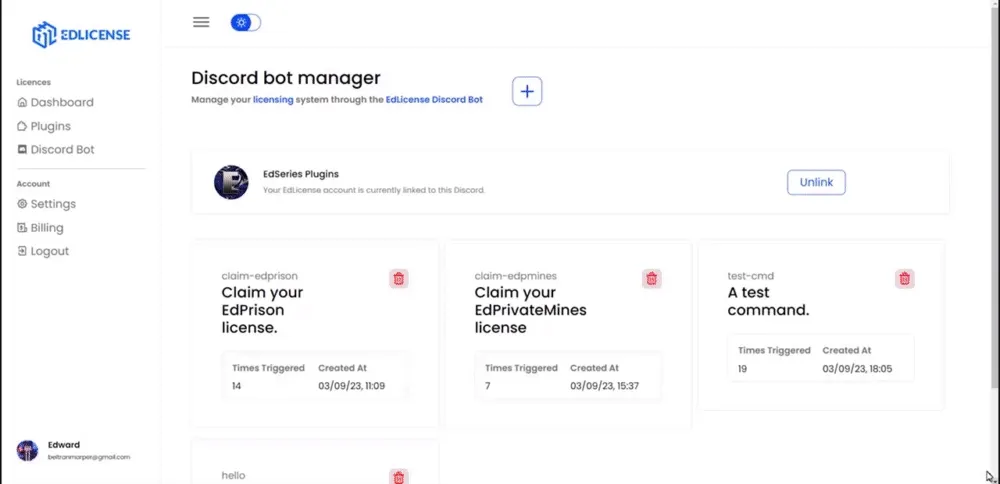The image size is (1000, 484).
Task: Click the Dashboard home icon
Action: 22,102
